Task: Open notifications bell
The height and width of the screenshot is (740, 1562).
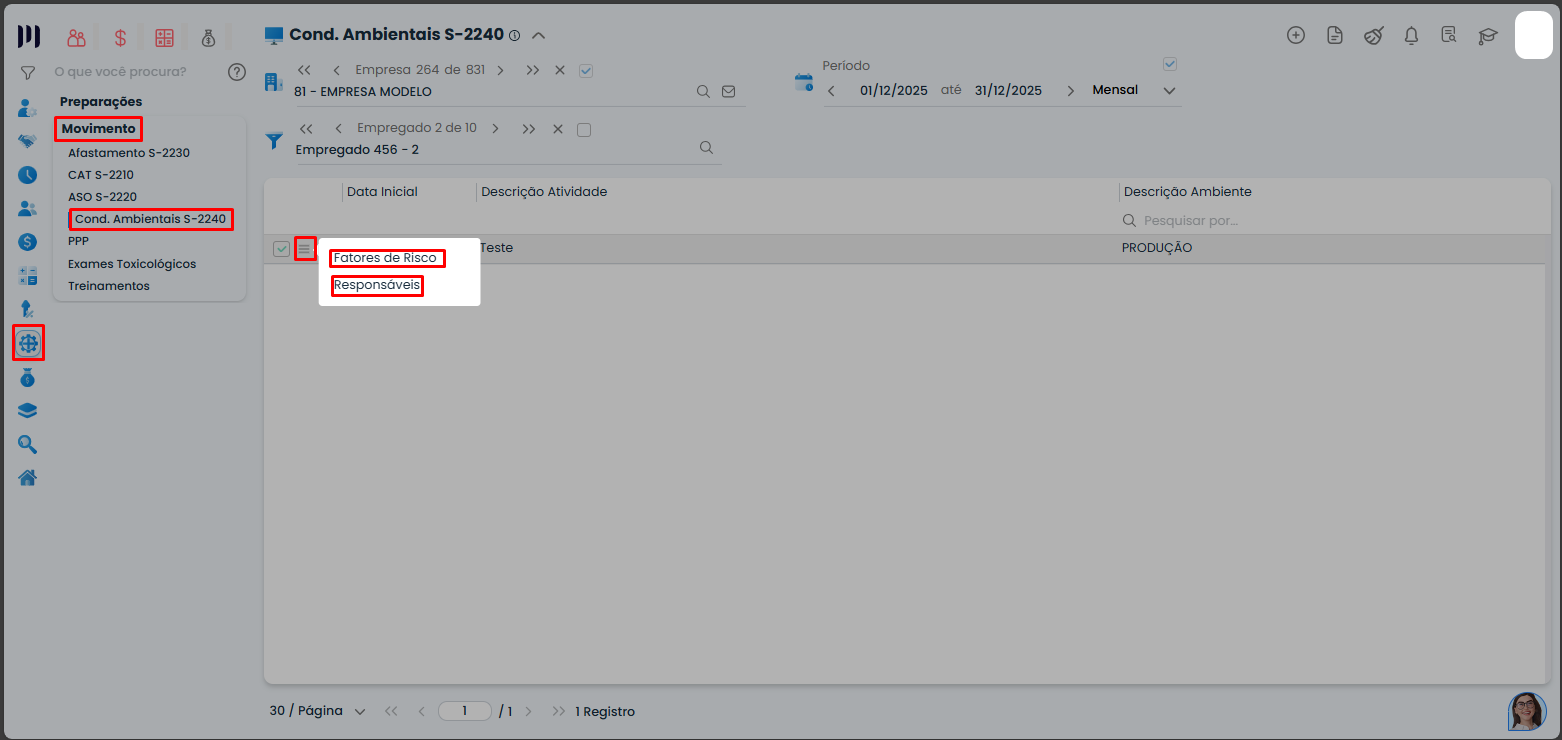Action: [x=1411, y=35]
